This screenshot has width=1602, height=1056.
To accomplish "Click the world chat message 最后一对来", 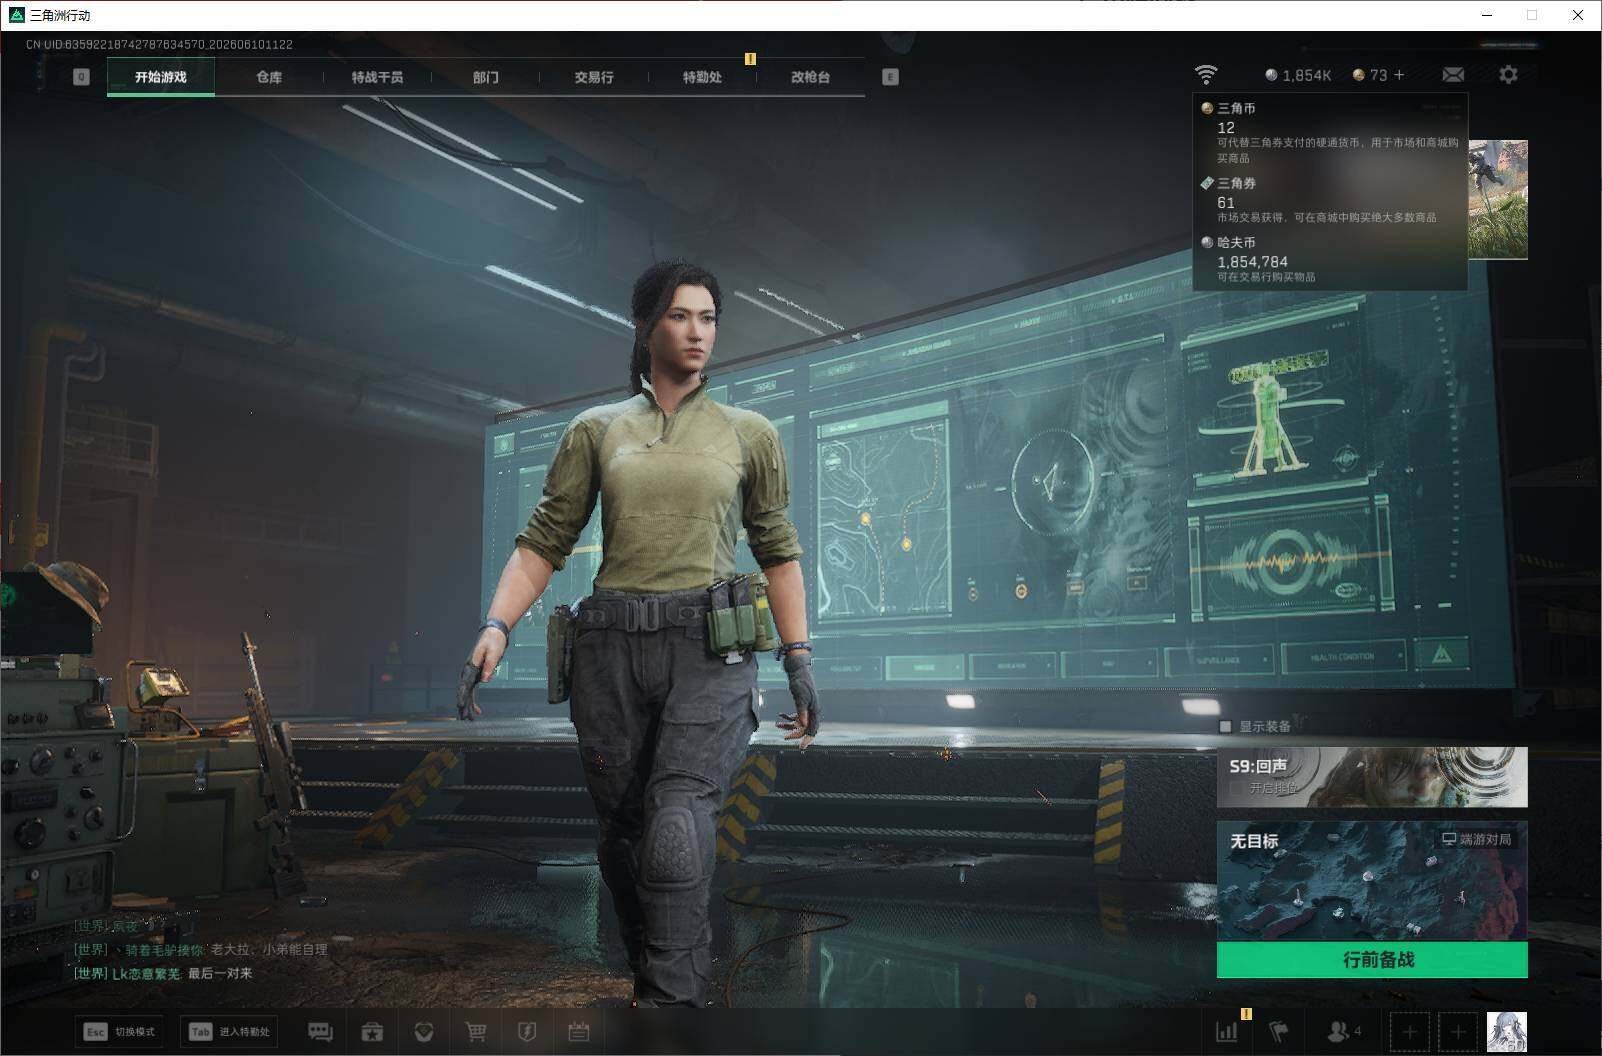I will tap(220, 973).
